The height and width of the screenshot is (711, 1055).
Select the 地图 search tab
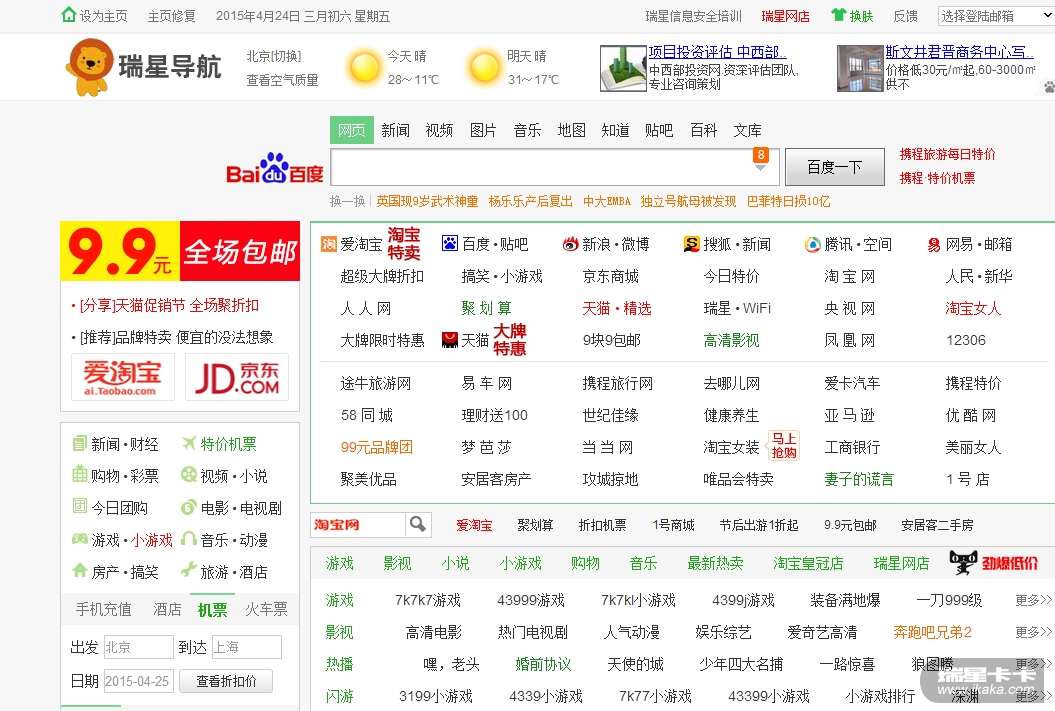pos(572,130)
